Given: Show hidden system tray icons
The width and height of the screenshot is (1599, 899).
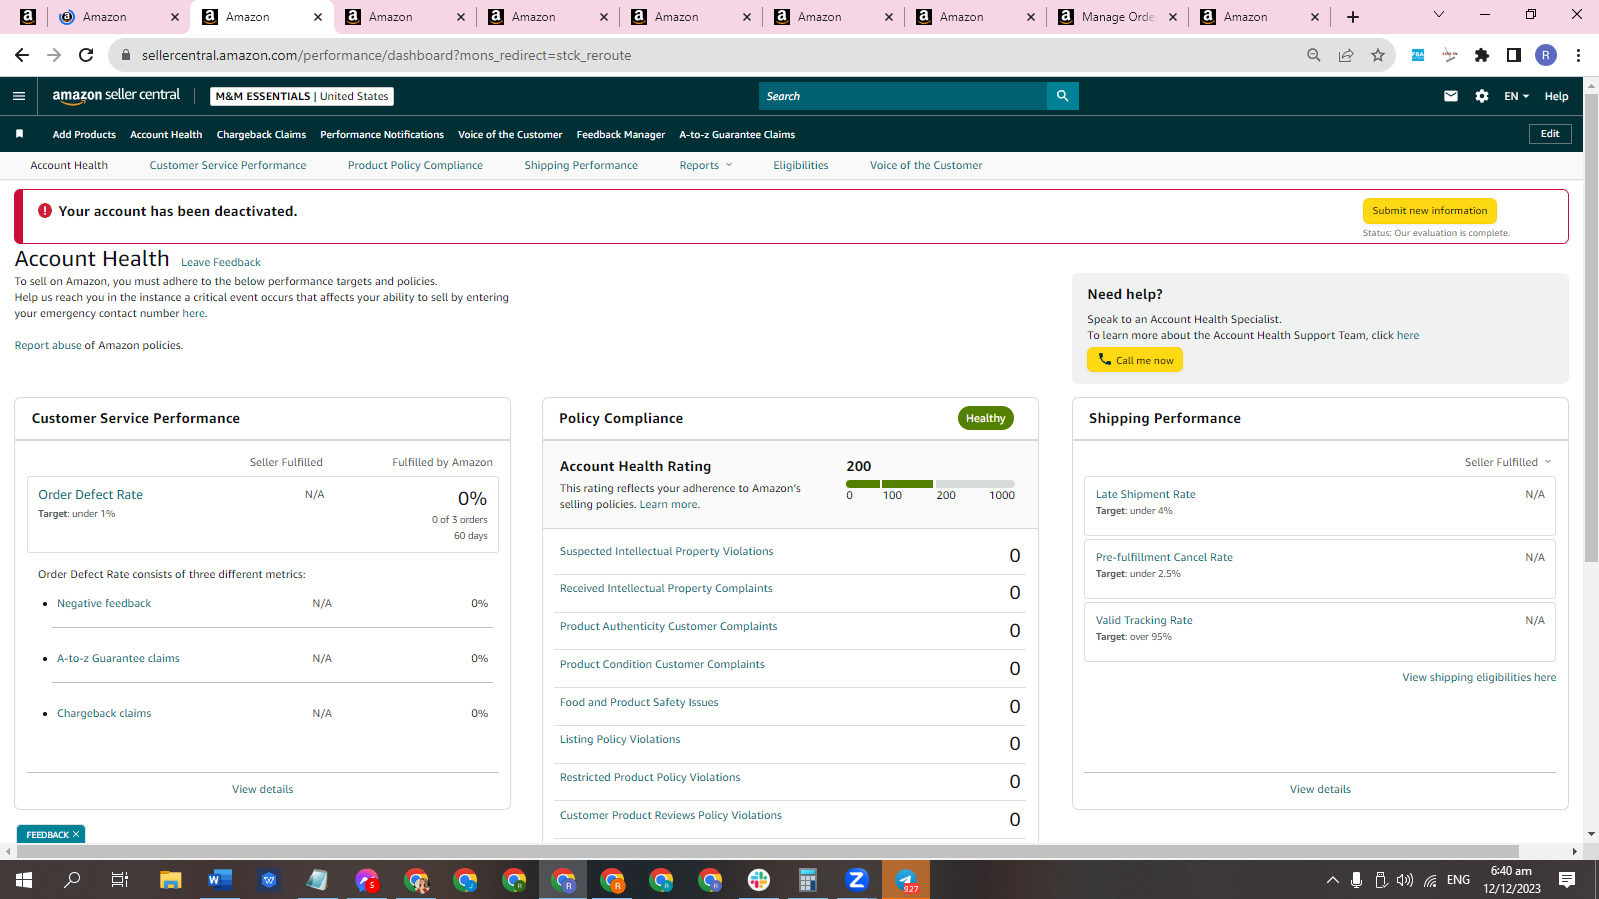Looking at the screenshot, I should coord(1332,880).
